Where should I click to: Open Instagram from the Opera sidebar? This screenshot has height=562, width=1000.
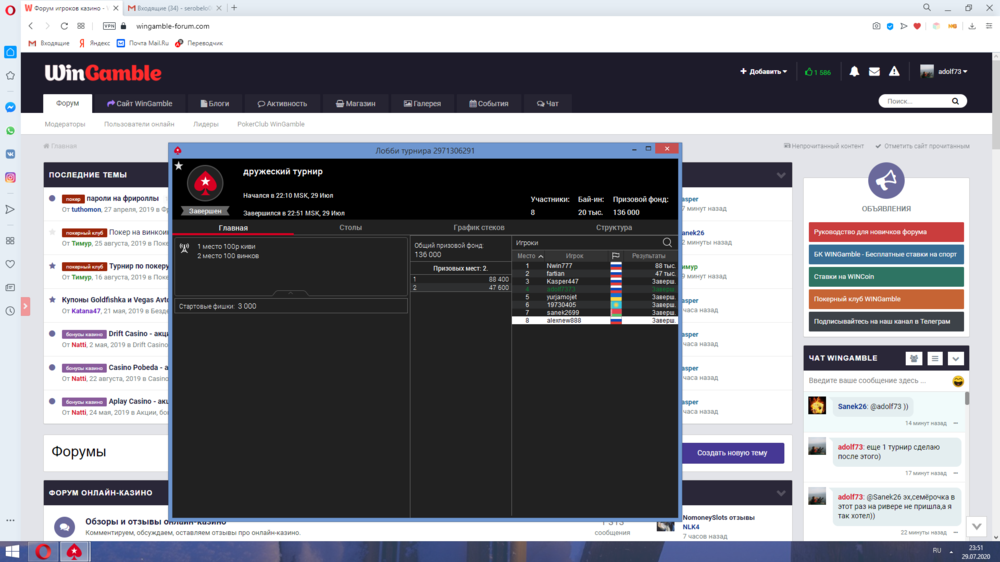pyautogui.click(x=10, y=177)
